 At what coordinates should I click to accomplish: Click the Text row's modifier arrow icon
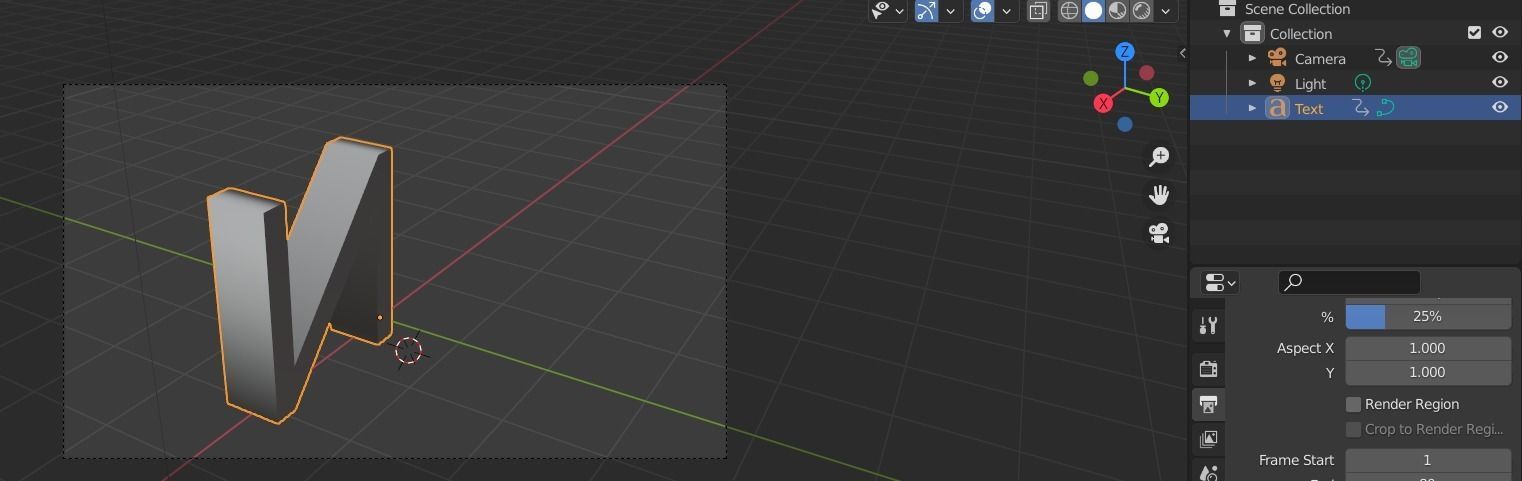tap(1360, 108)
